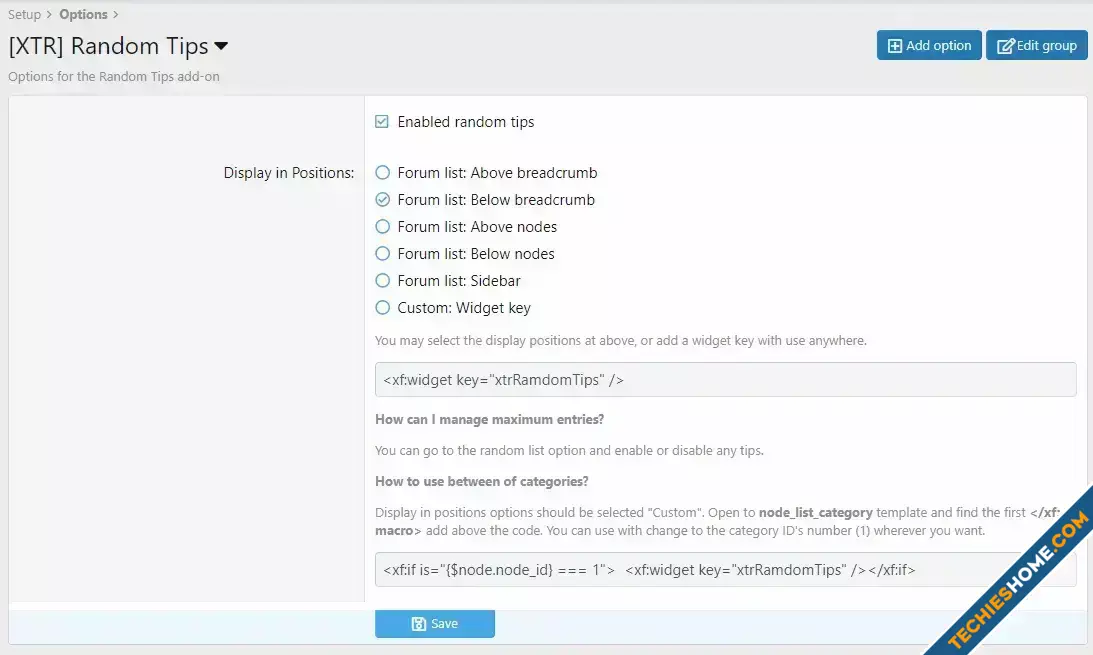Image resolution: width=1093 pixels, height=655 pixels.
Task: Select Forum list: Above breadcrumb radio
Action: point(383,173)
